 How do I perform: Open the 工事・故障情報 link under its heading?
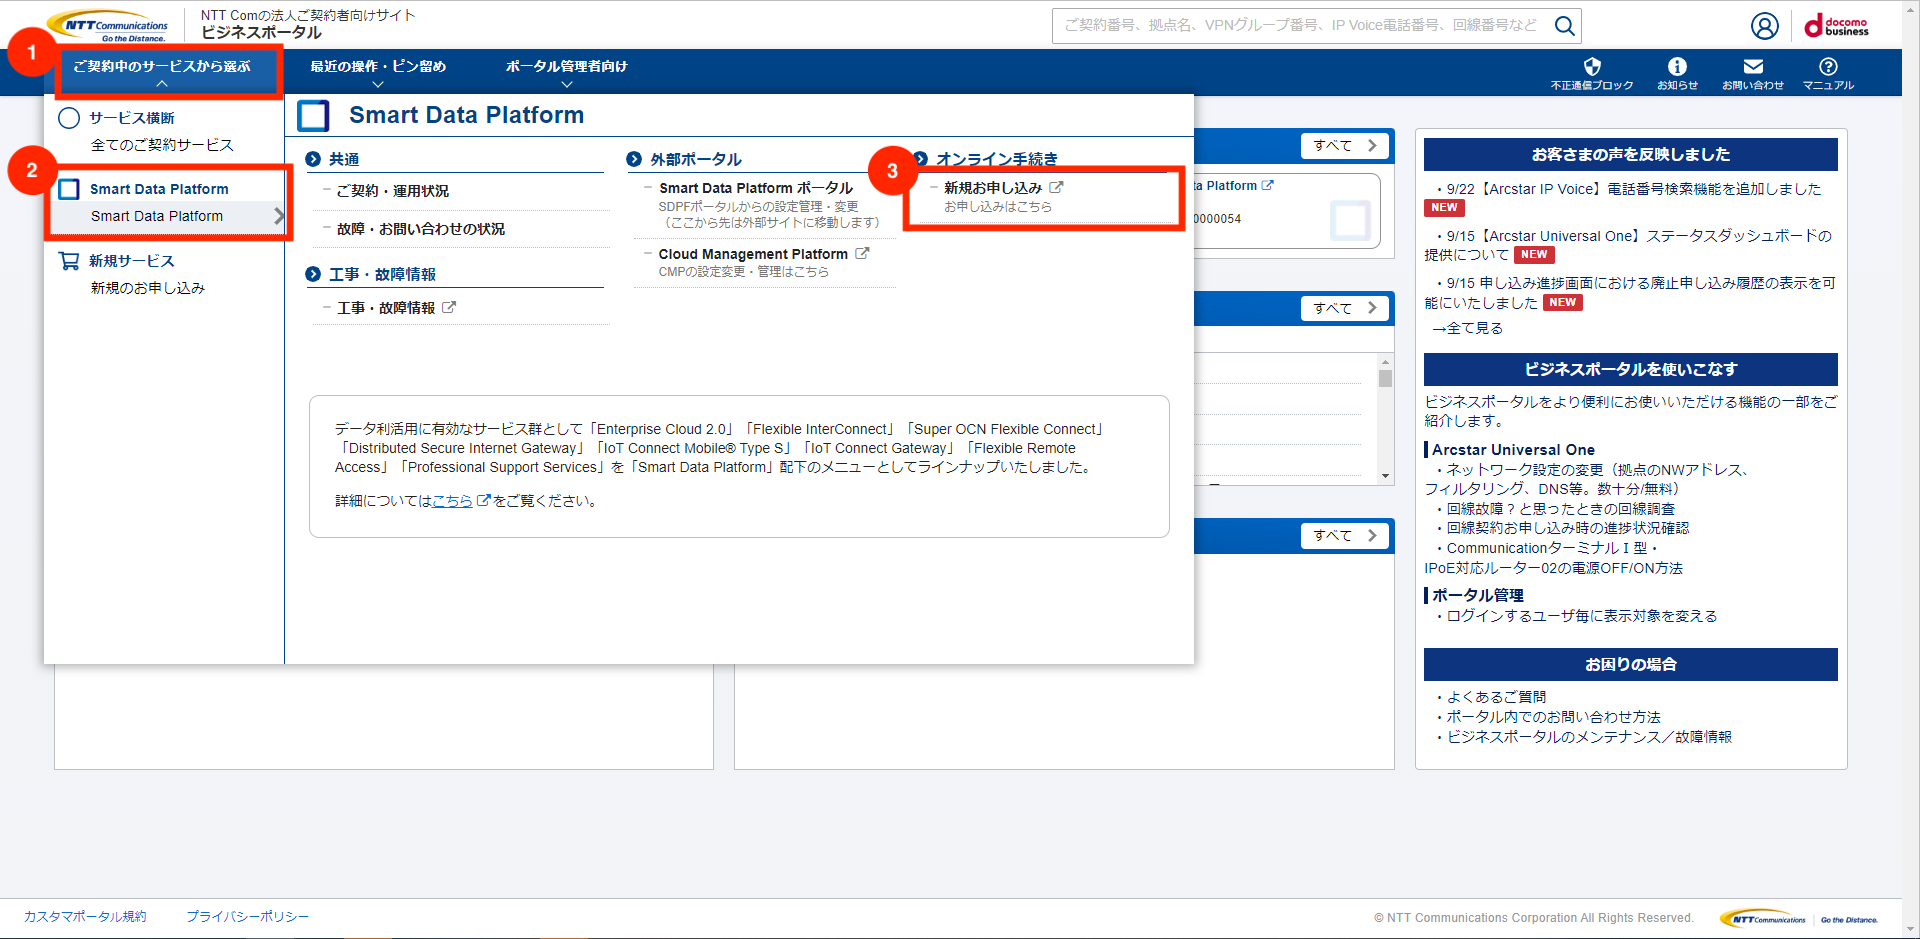(386, 308)
